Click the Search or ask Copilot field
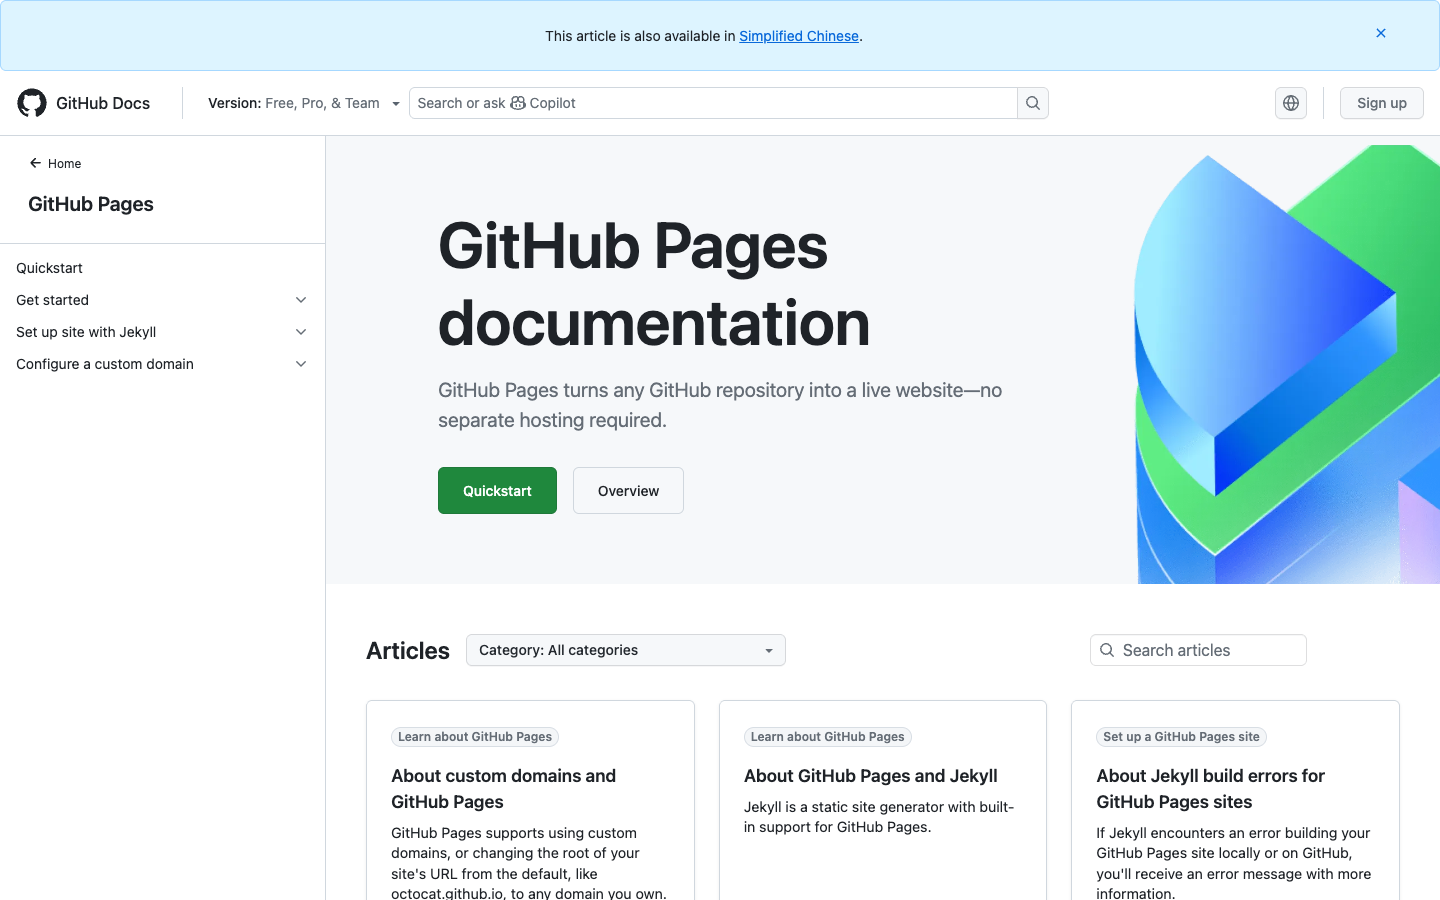The width and height of the screenshot is (1440, 900). (713, 103)
